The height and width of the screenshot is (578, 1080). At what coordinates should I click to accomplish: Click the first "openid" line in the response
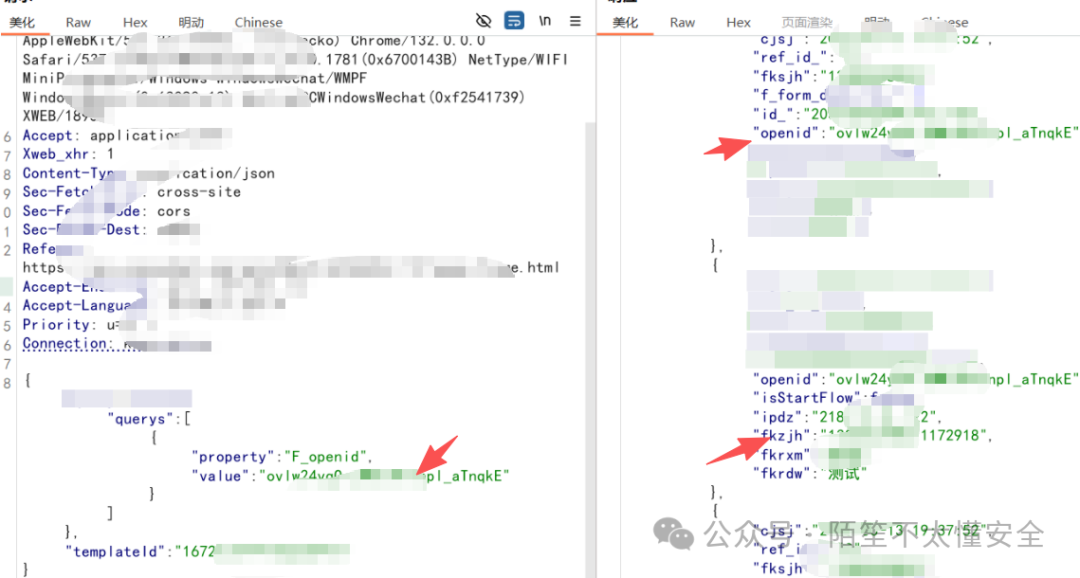[915, 132]
